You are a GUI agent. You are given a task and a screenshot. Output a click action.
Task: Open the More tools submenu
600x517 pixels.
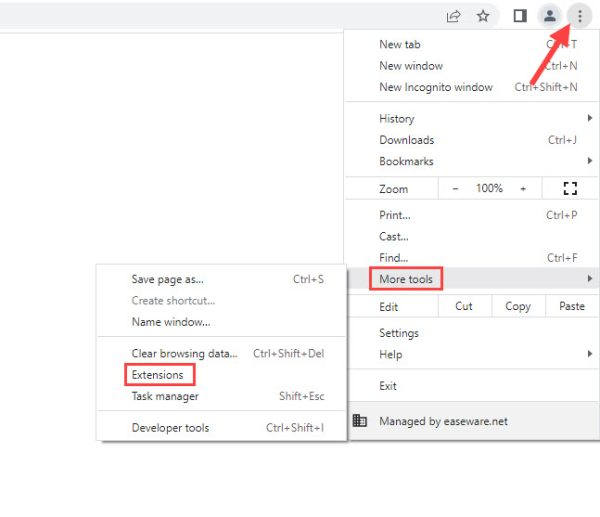pos(406,279)
